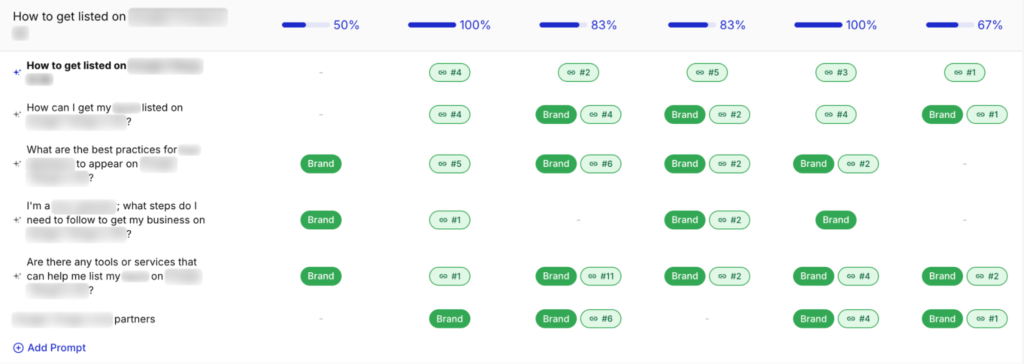Click sparkle icon beside 'How can I get my' prompt

pos(18,114)
